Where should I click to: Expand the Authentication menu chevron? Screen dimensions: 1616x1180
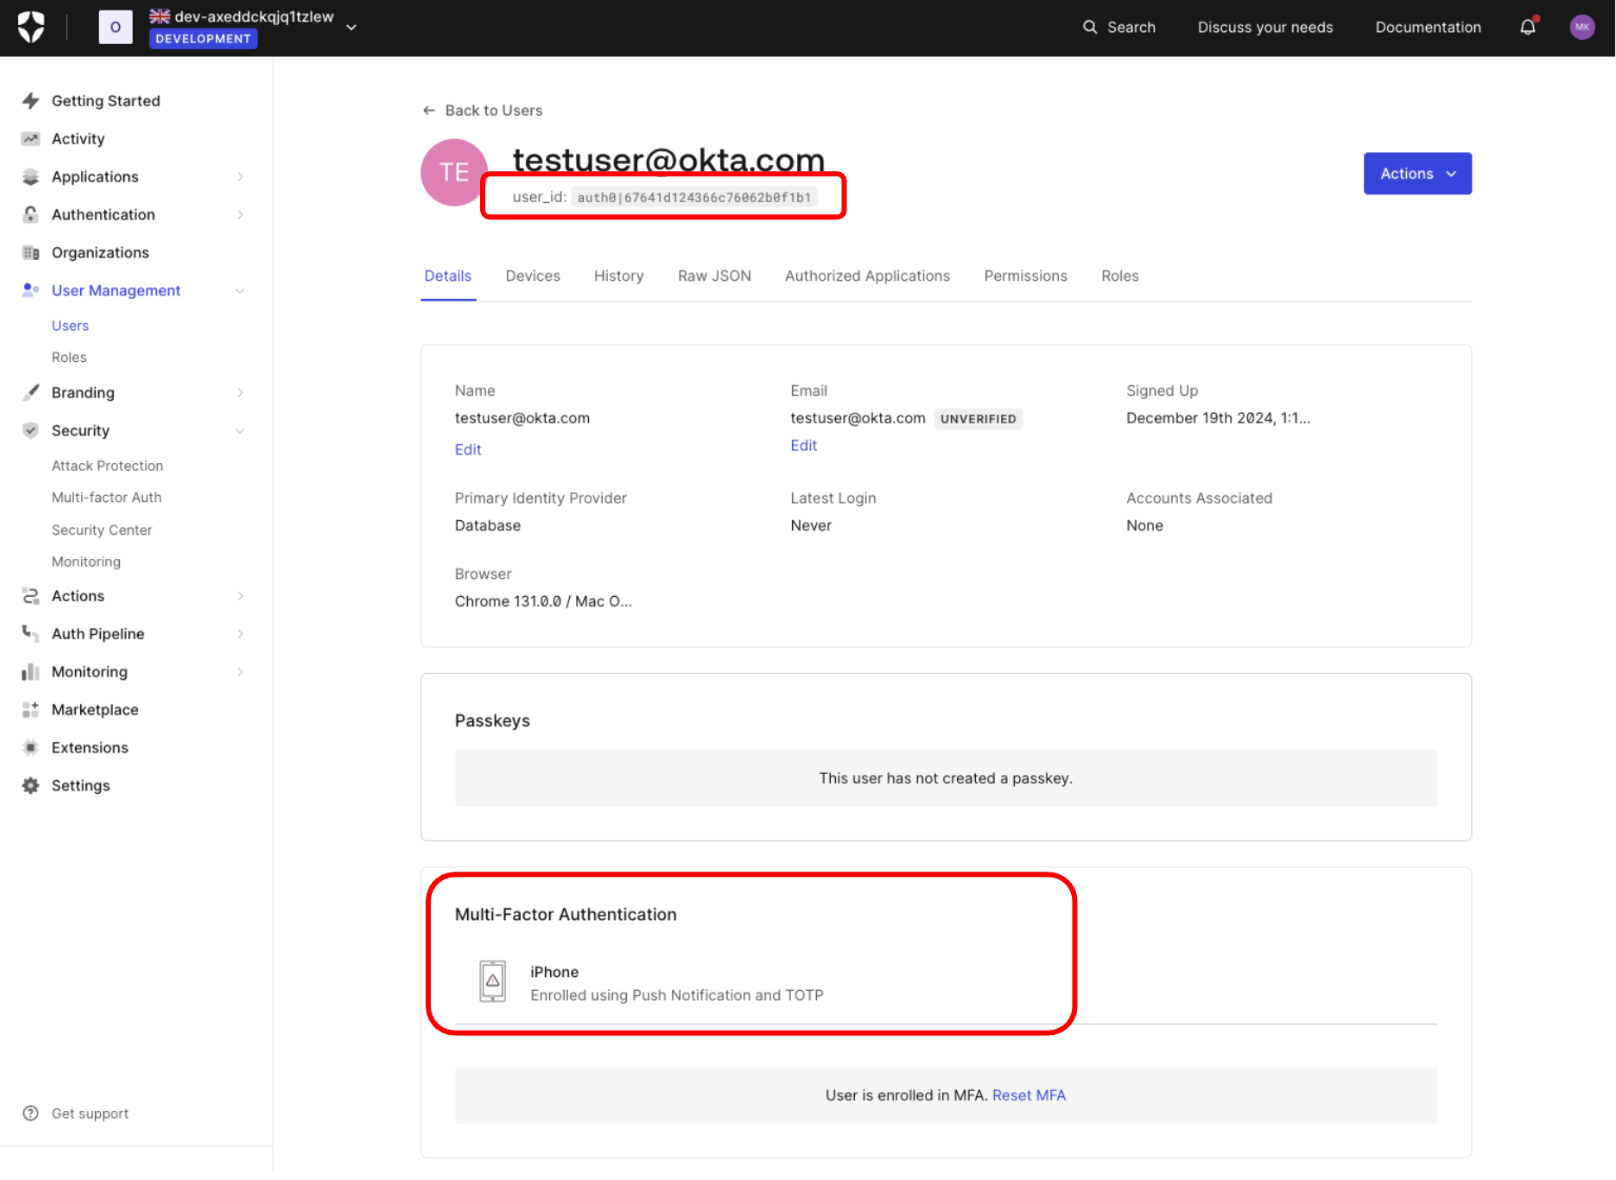[x=240, y=215]
